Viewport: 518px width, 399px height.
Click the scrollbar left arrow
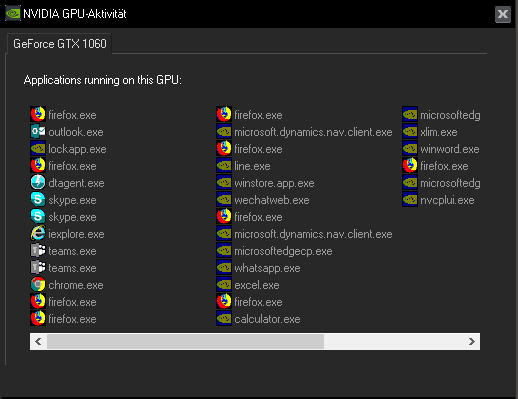[x=38, y=341]
